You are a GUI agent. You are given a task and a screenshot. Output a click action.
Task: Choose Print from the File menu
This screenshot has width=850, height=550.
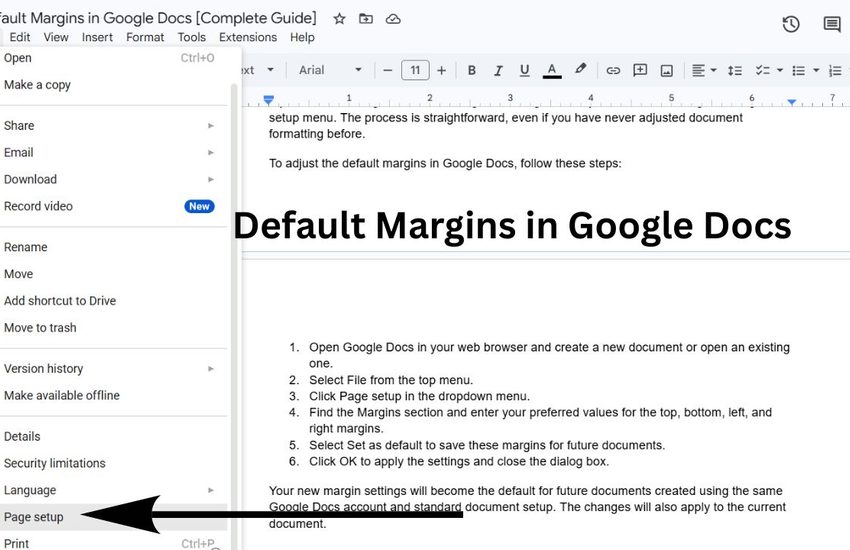[113, 542]
